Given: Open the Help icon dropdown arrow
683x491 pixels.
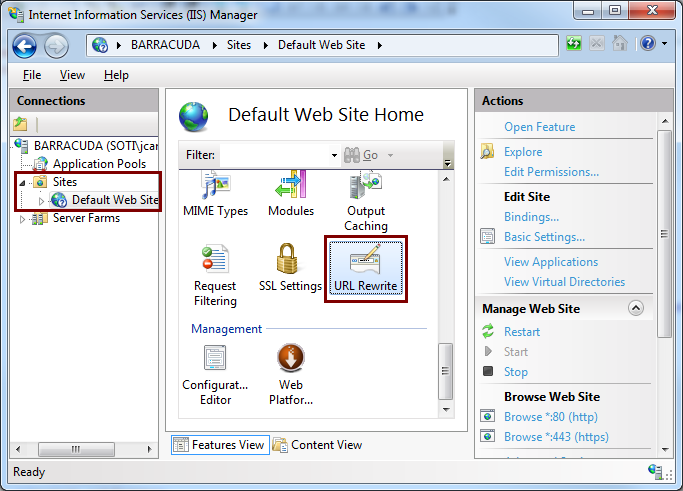Looking at the screenshot, I should coord(664,43).
